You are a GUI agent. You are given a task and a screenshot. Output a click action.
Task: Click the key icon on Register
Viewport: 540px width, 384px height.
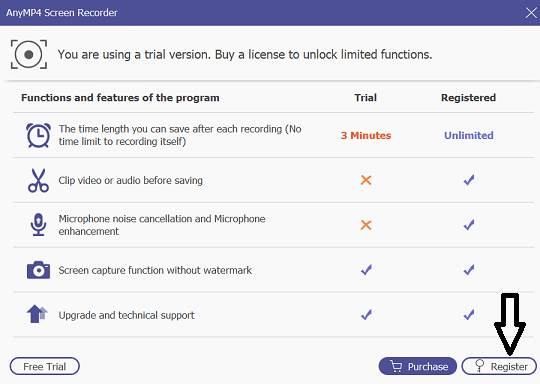tap(479, 366)
